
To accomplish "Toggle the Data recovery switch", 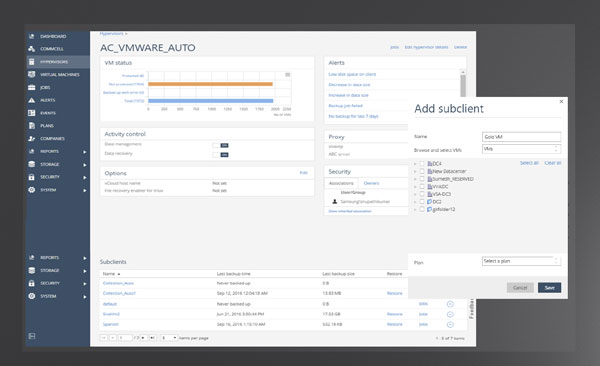I will point(220,155).
